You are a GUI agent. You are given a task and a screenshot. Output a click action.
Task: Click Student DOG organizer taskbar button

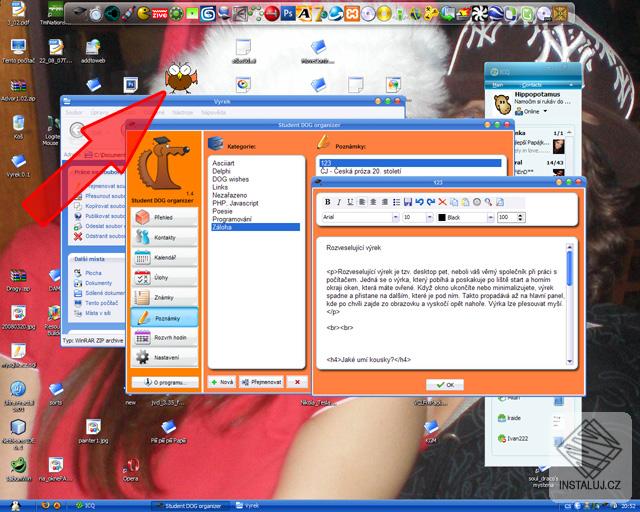[x=189, y=506]
